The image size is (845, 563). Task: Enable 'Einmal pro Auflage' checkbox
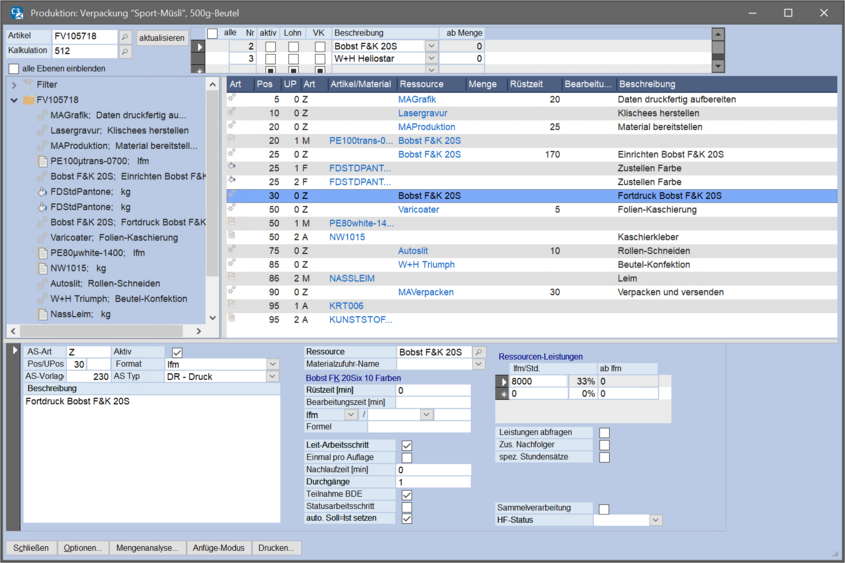click(x=407, y=458)
